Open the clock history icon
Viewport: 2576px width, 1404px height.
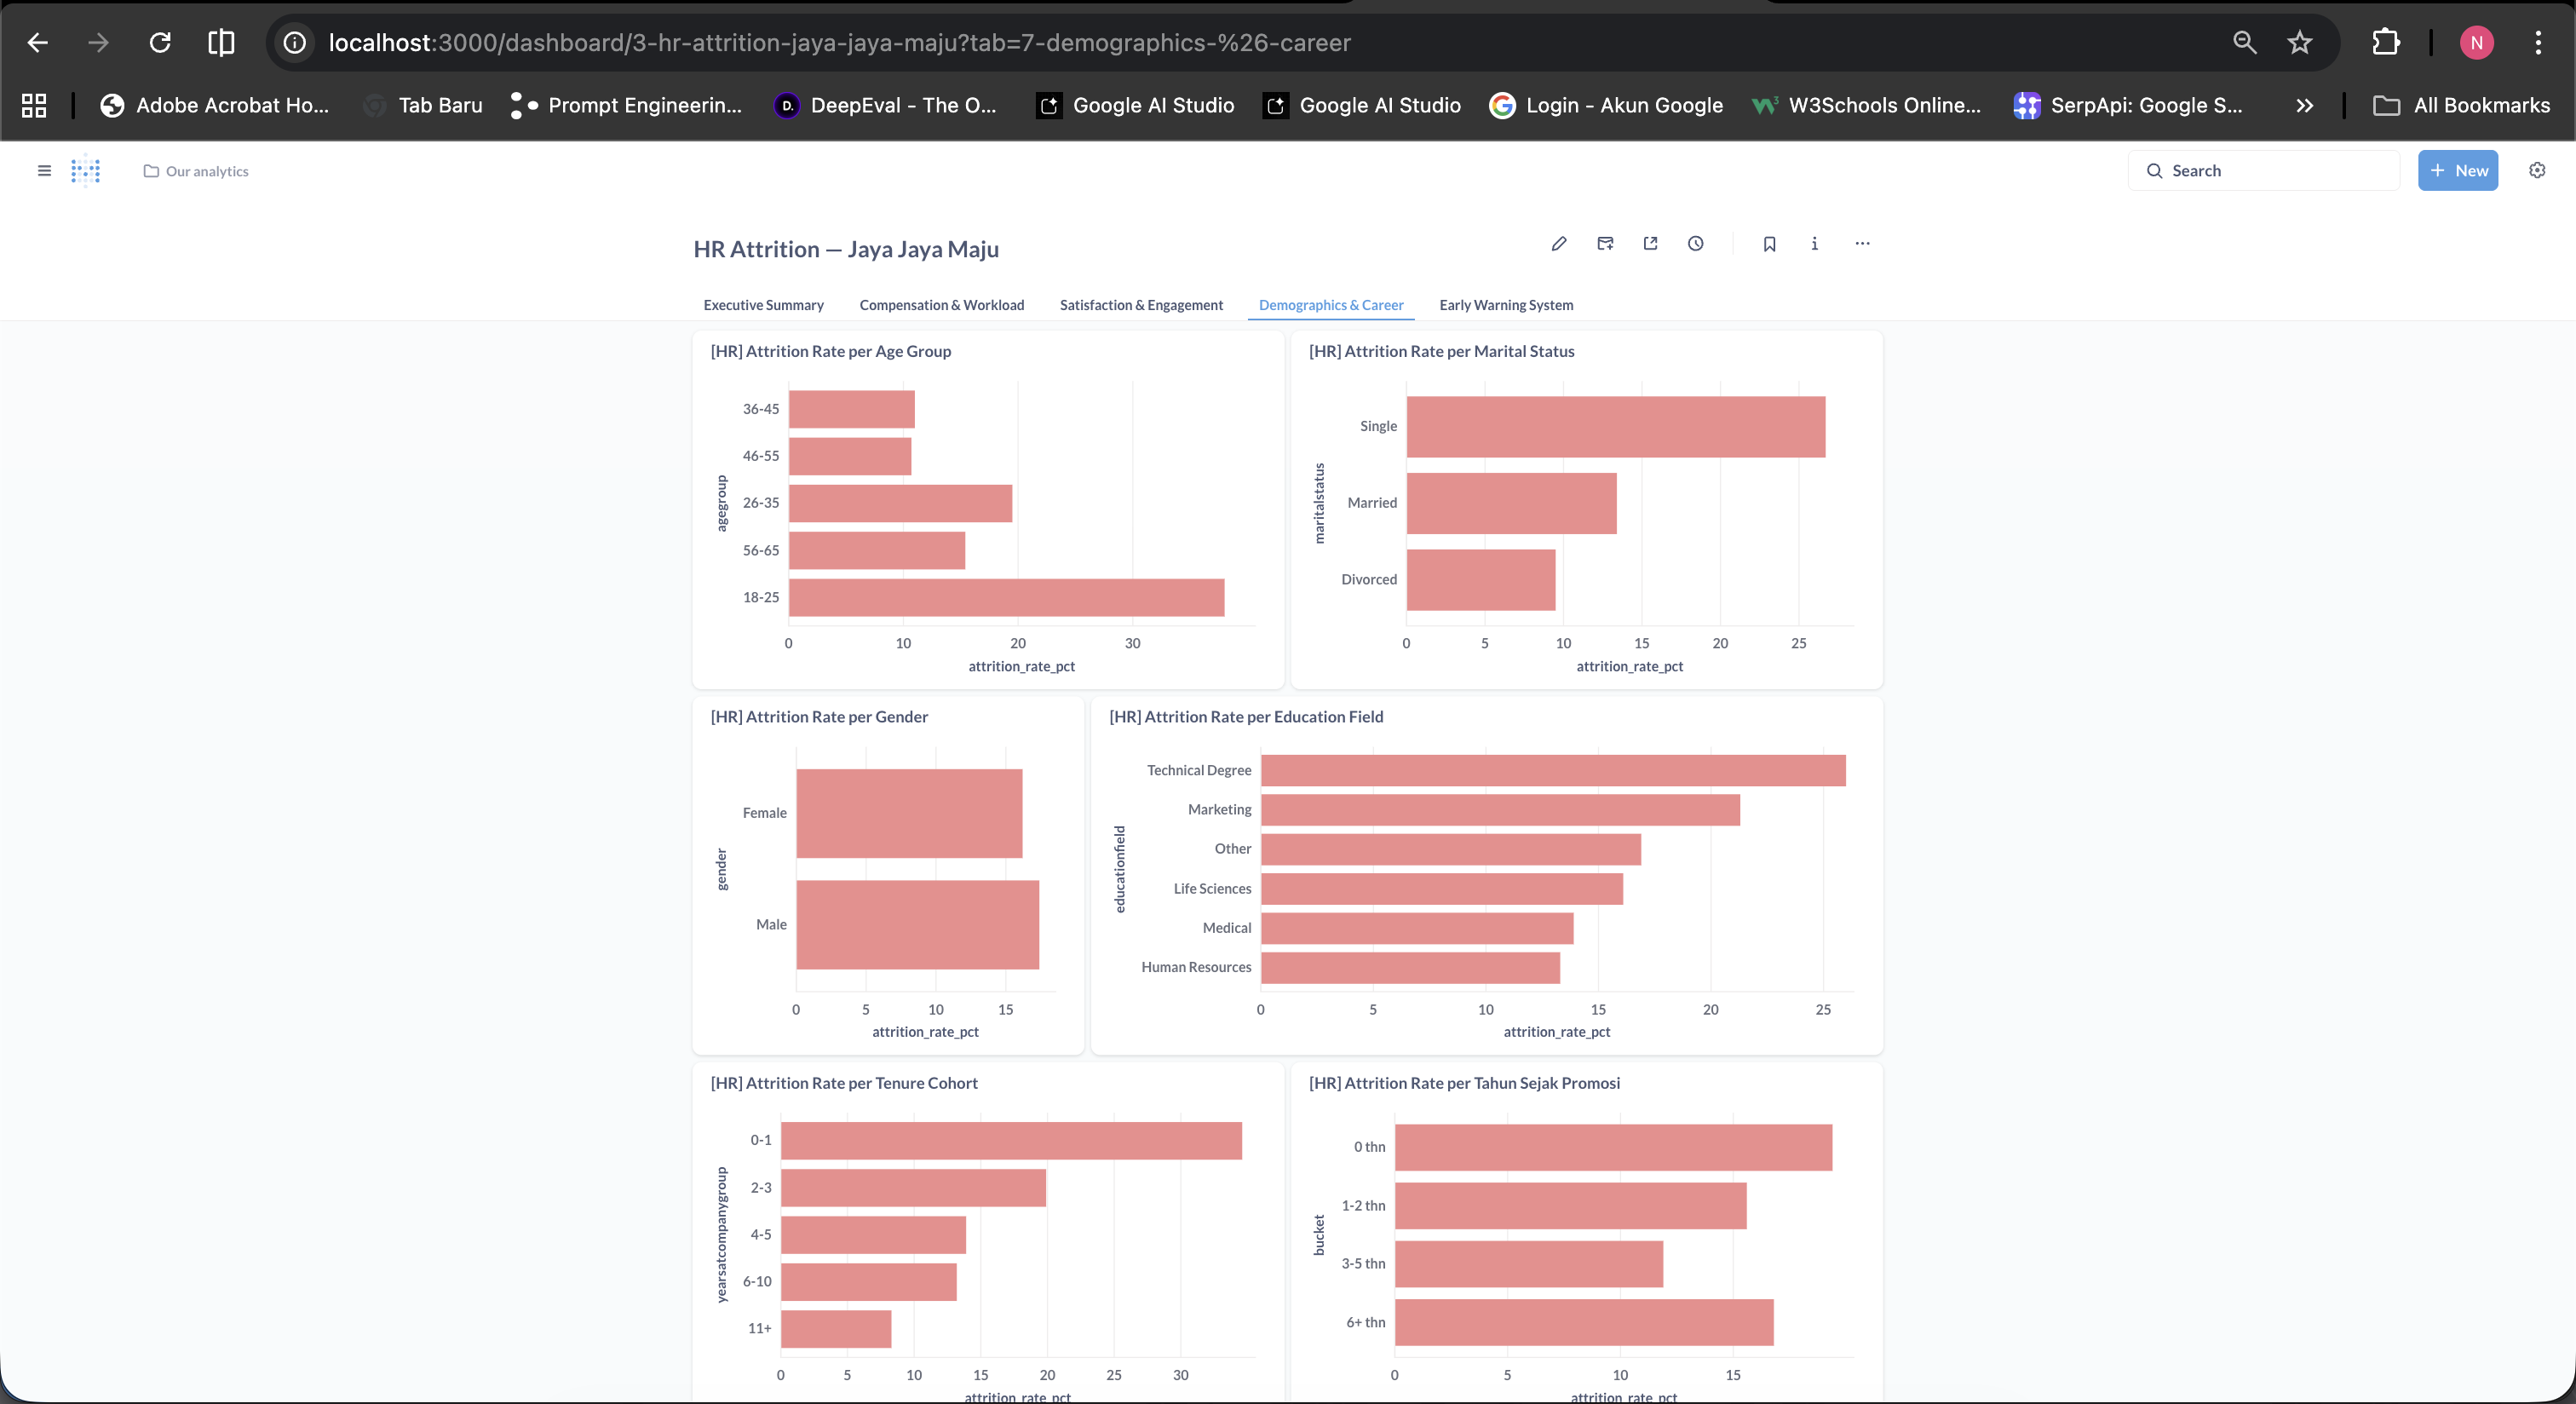[x=1696, y=243]
